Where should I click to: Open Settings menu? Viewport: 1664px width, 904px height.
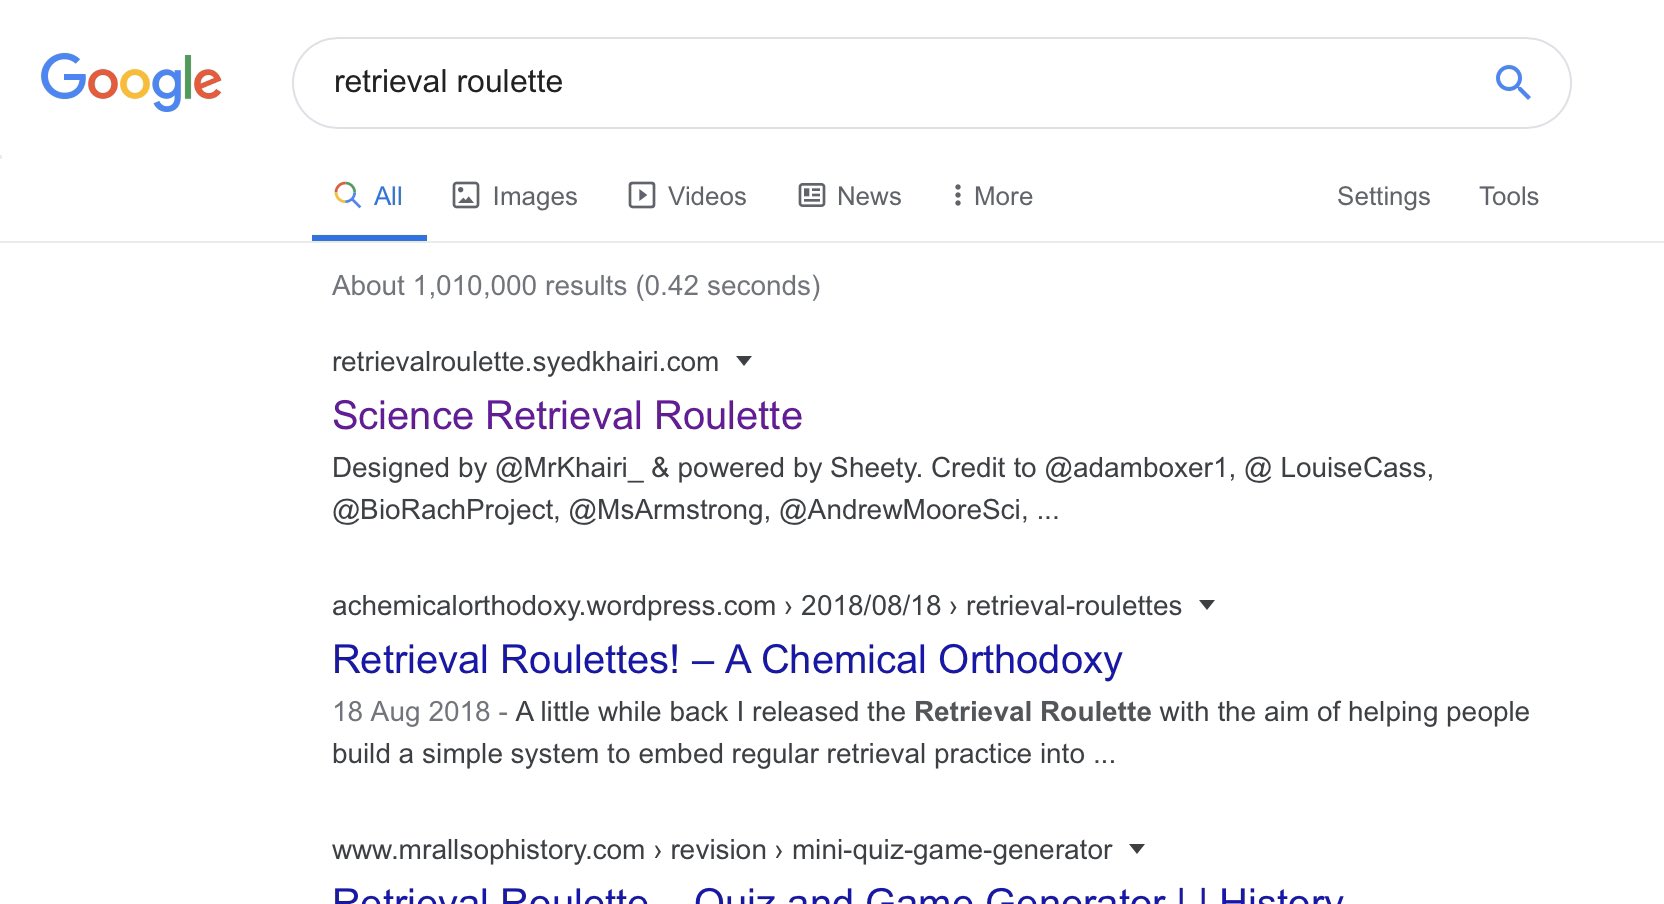[1383, 196]
